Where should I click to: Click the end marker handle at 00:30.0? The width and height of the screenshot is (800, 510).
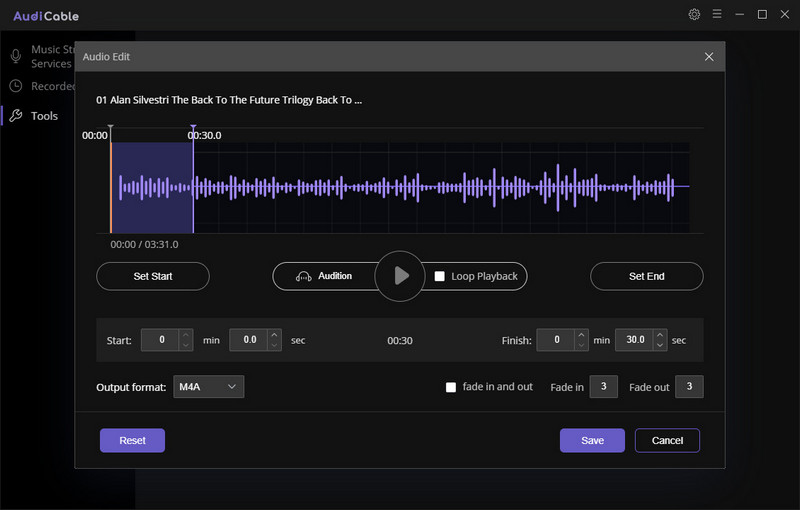193,128
